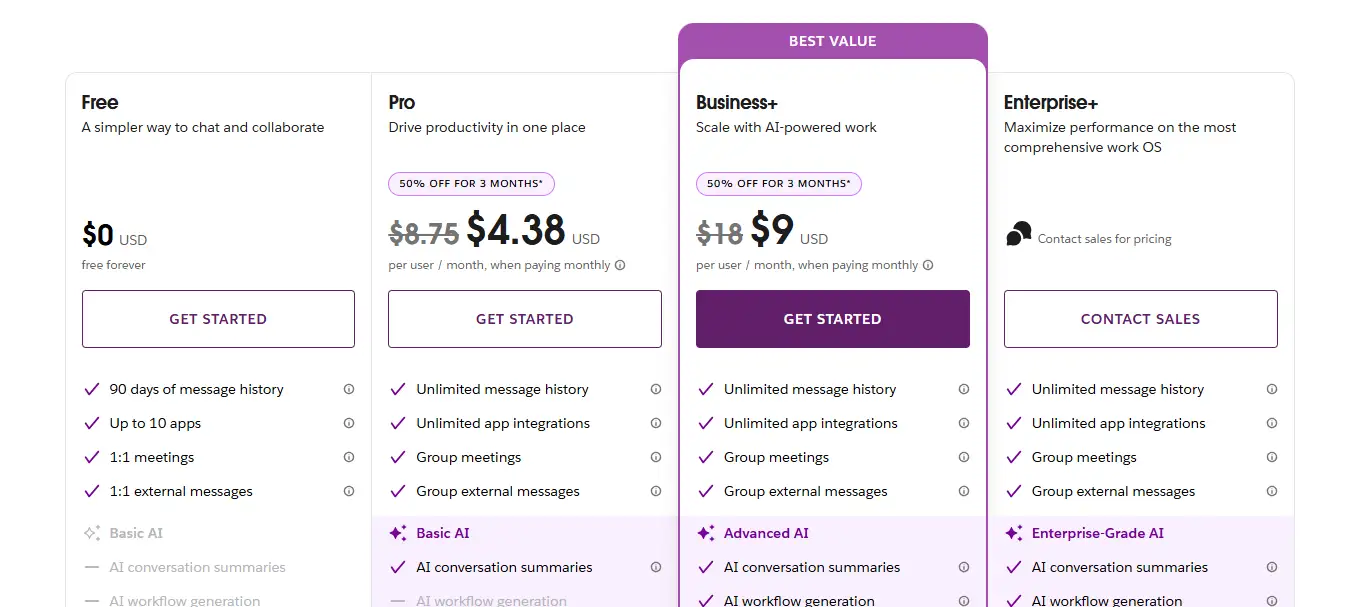Click info icon for Up to 10 apps
1359x607 pixels.
pos(348,423)
